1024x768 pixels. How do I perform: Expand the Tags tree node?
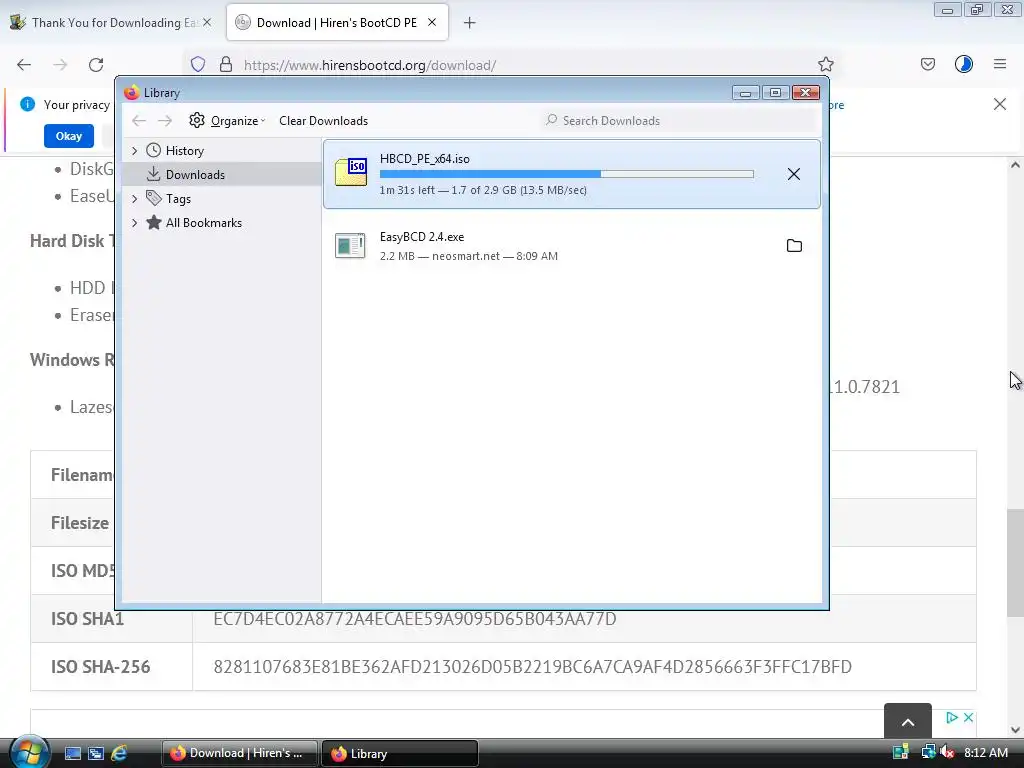tap(135, 199)
